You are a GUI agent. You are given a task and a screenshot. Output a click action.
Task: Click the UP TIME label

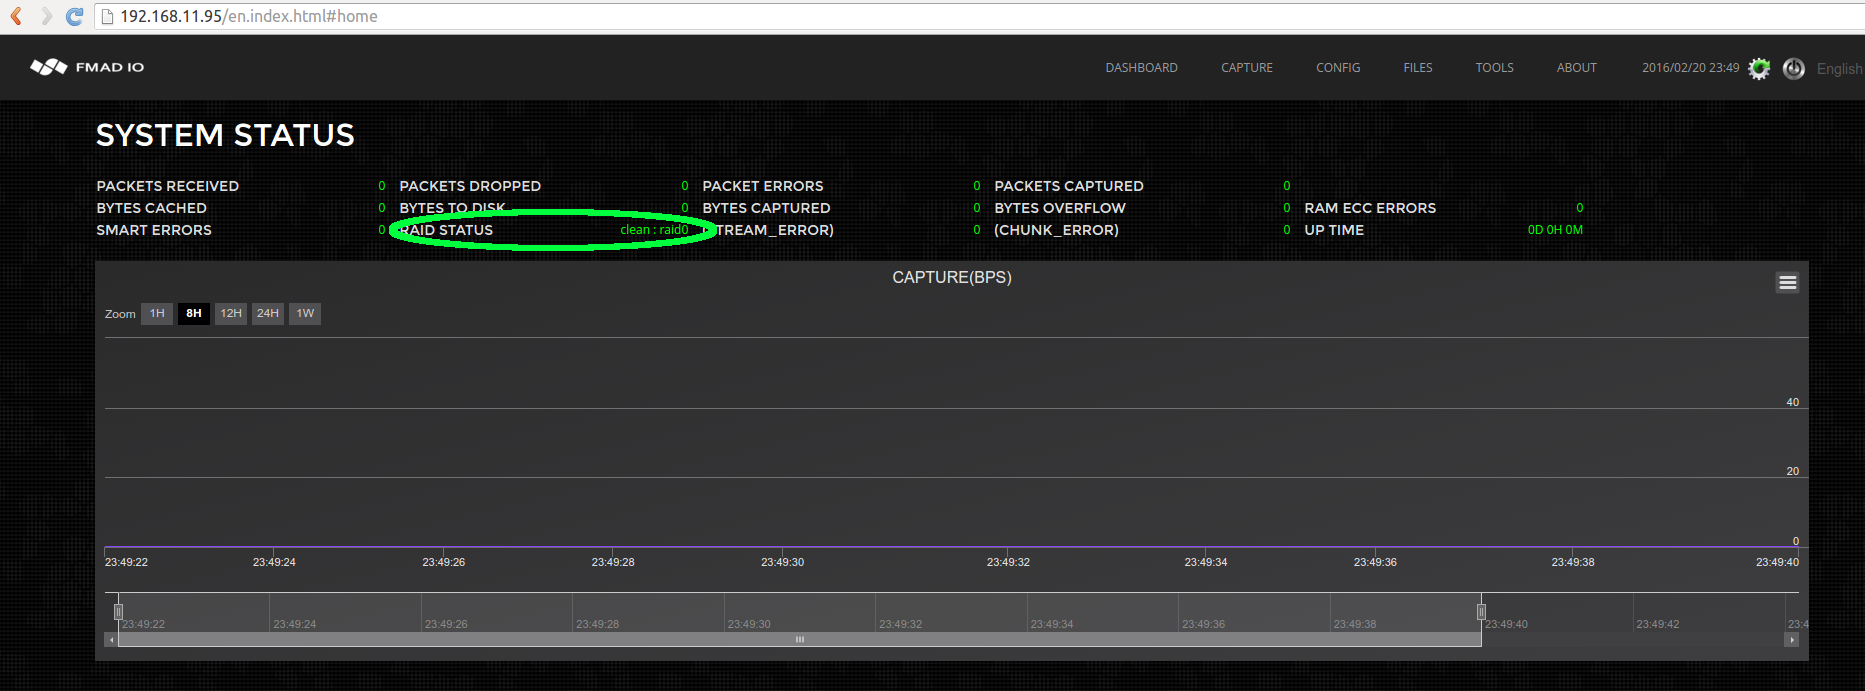(x=1334, y=230)
